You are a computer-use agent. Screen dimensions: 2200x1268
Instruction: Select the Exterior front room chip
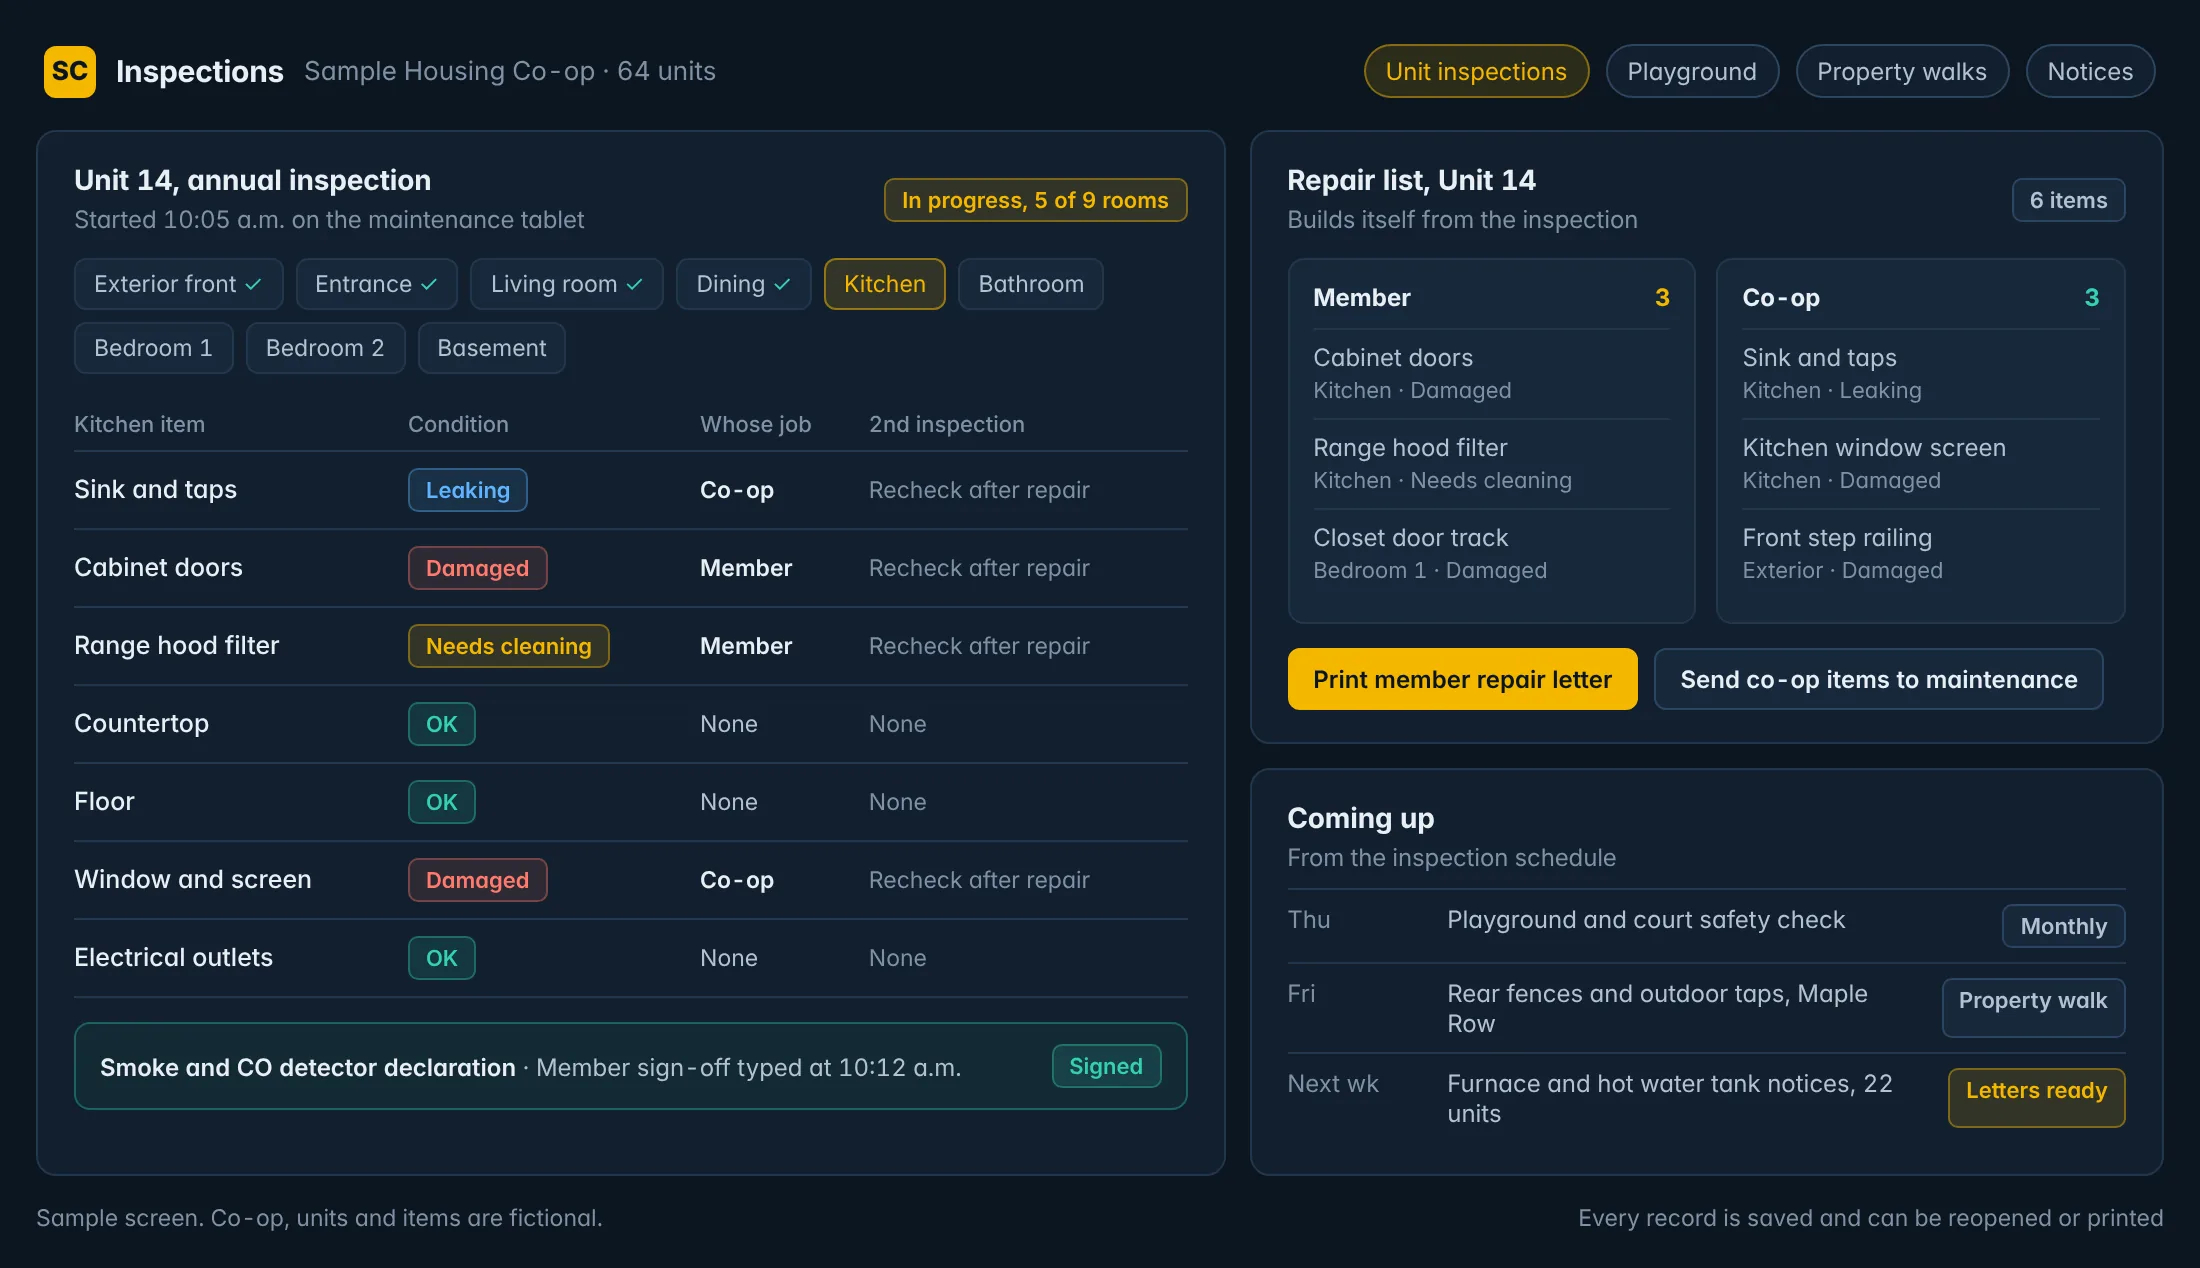(x=178, y=284)
